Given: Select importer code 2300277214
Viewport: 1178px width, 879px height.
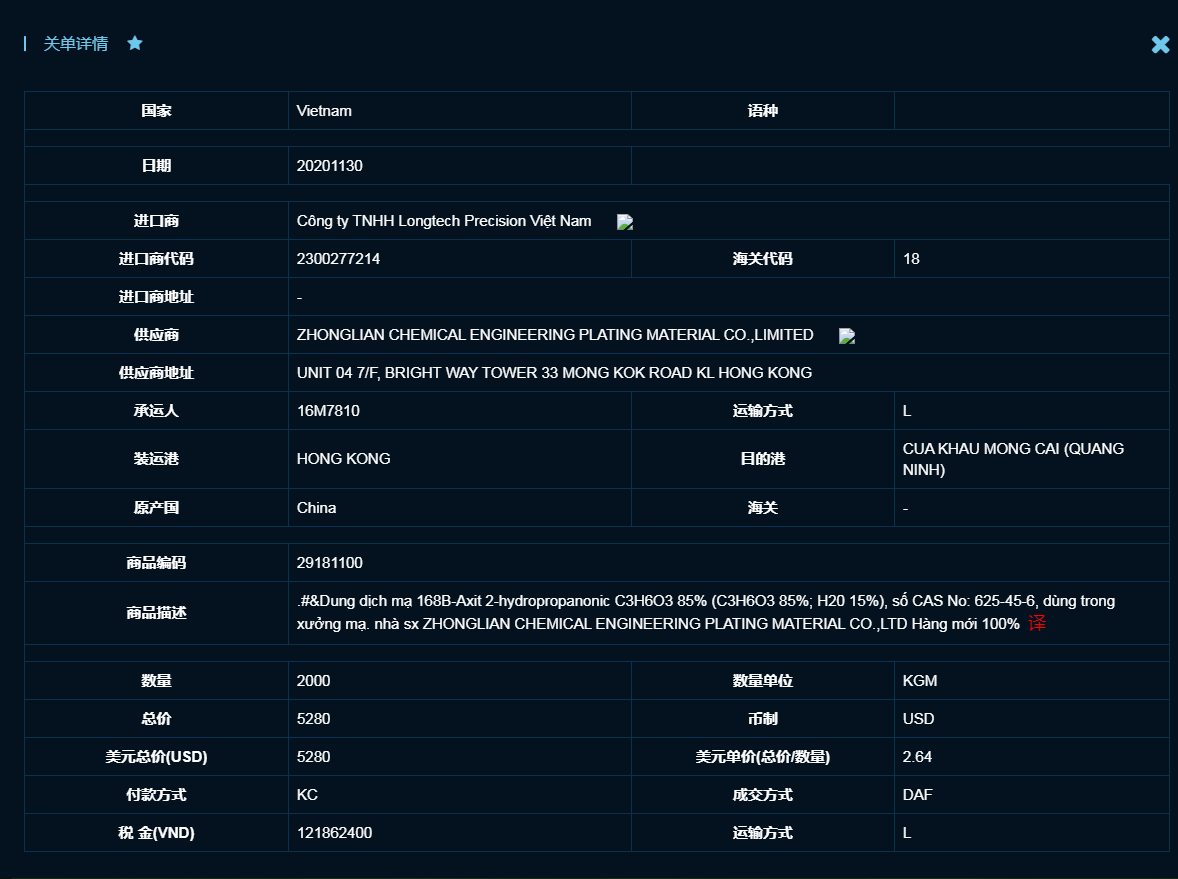Looking at the screenshot, I should [338, 258].
